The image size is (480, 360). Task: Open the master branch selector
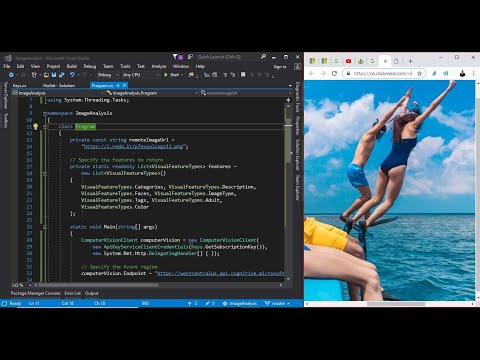[277, 303]
